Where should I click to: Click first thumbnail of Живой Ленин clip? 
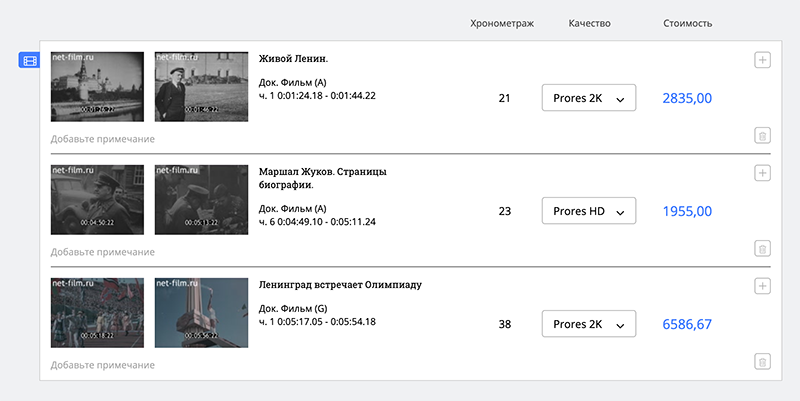97,85
